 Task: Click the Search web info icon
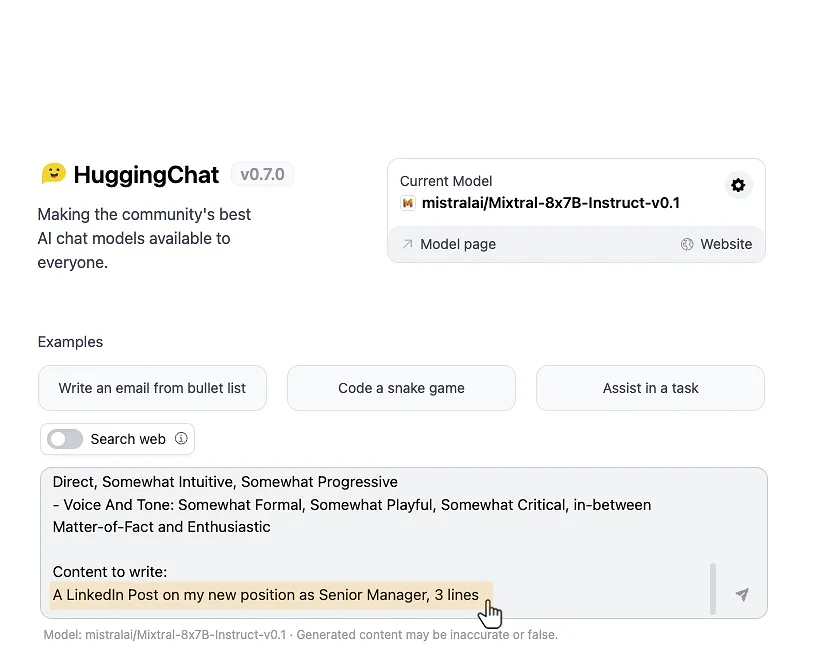(x=181, y=438)
